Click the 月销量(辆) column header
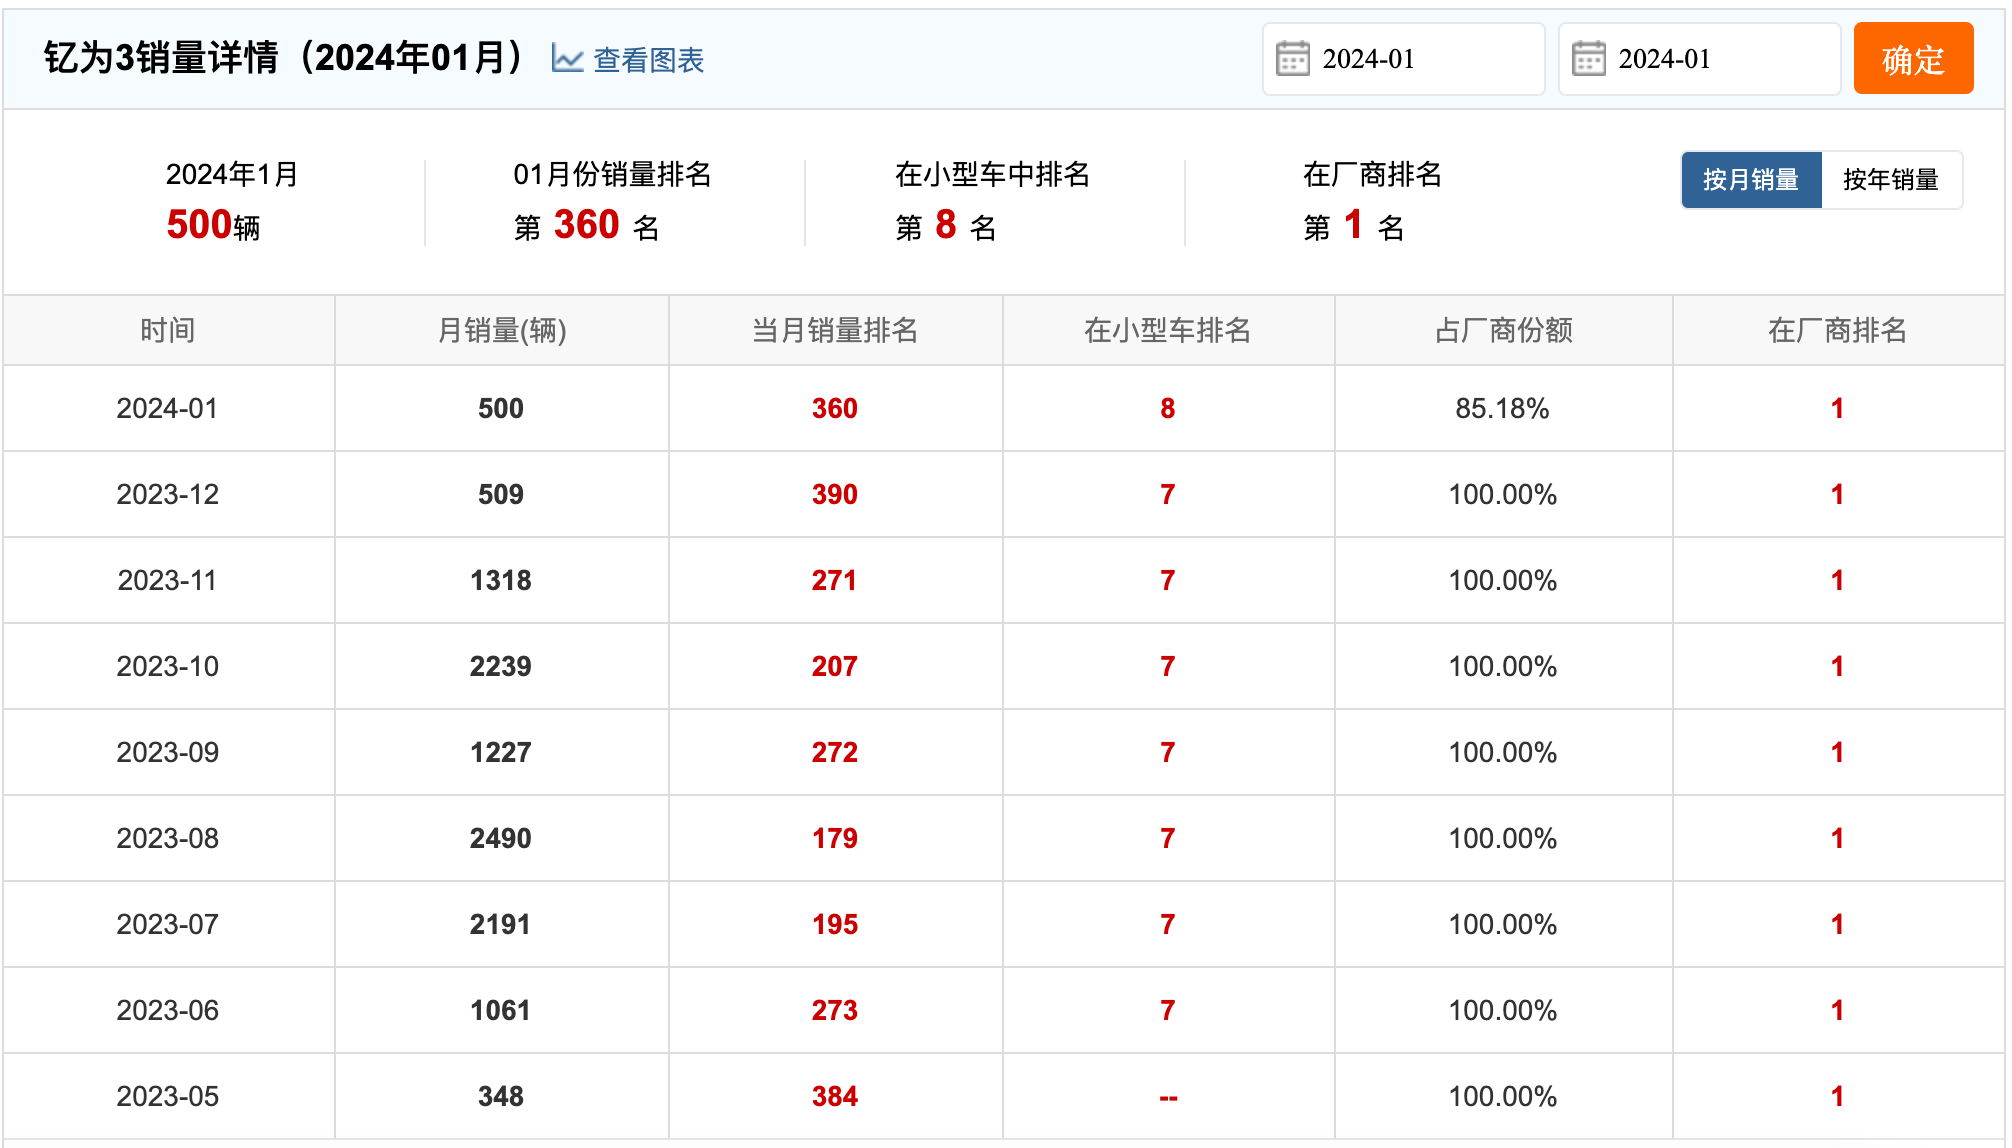The image size is (2012, 1148). (502, 330)
